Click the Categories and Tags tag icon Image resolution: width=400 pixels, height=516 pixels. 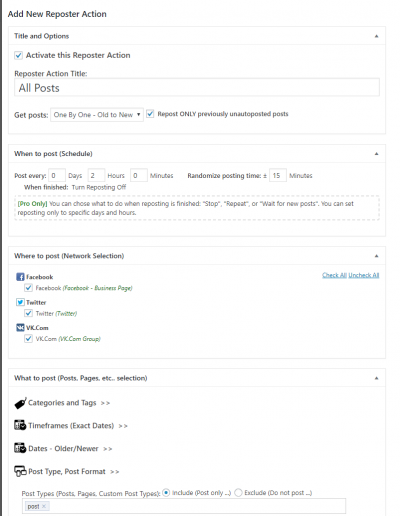(20, 403)
